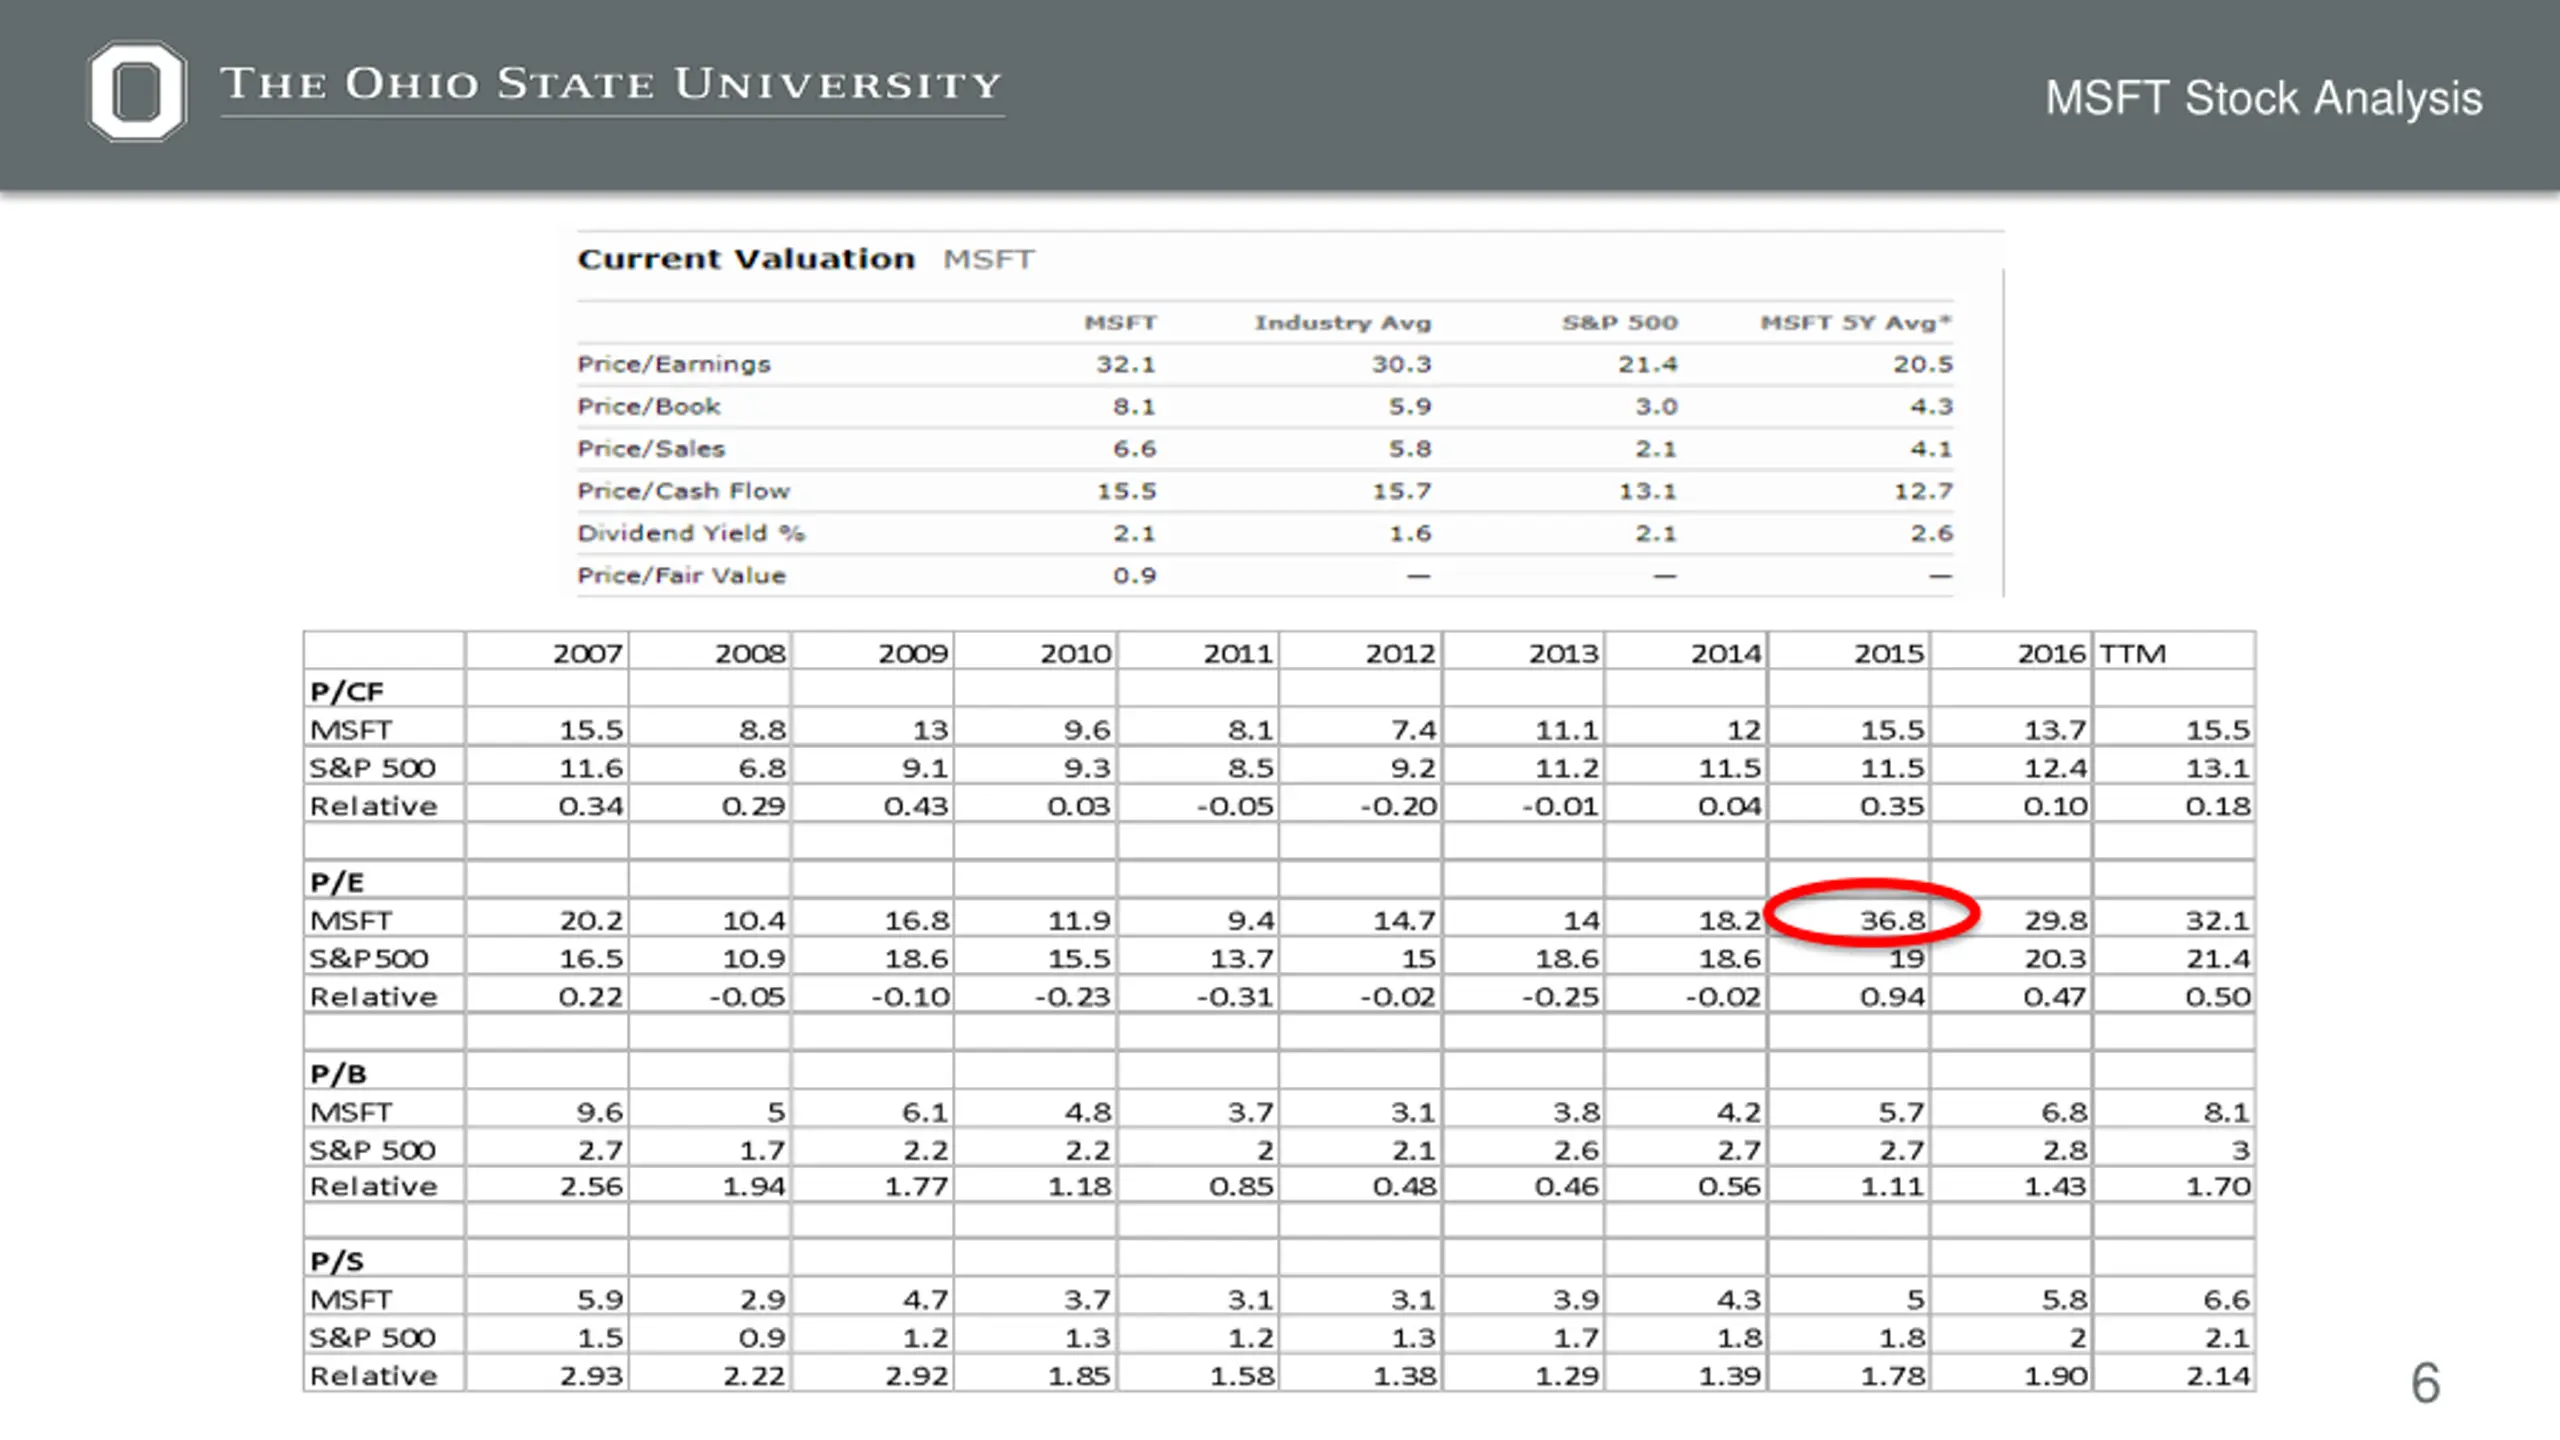Click Price/Fair Value MSFT value 0.9

pos(1134,576)
